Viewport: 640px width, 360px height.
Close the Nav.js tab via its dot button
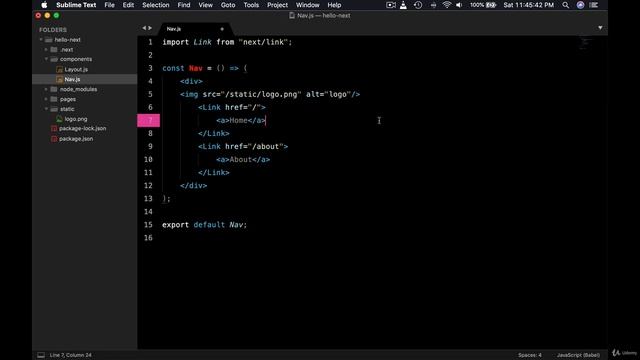222,29
